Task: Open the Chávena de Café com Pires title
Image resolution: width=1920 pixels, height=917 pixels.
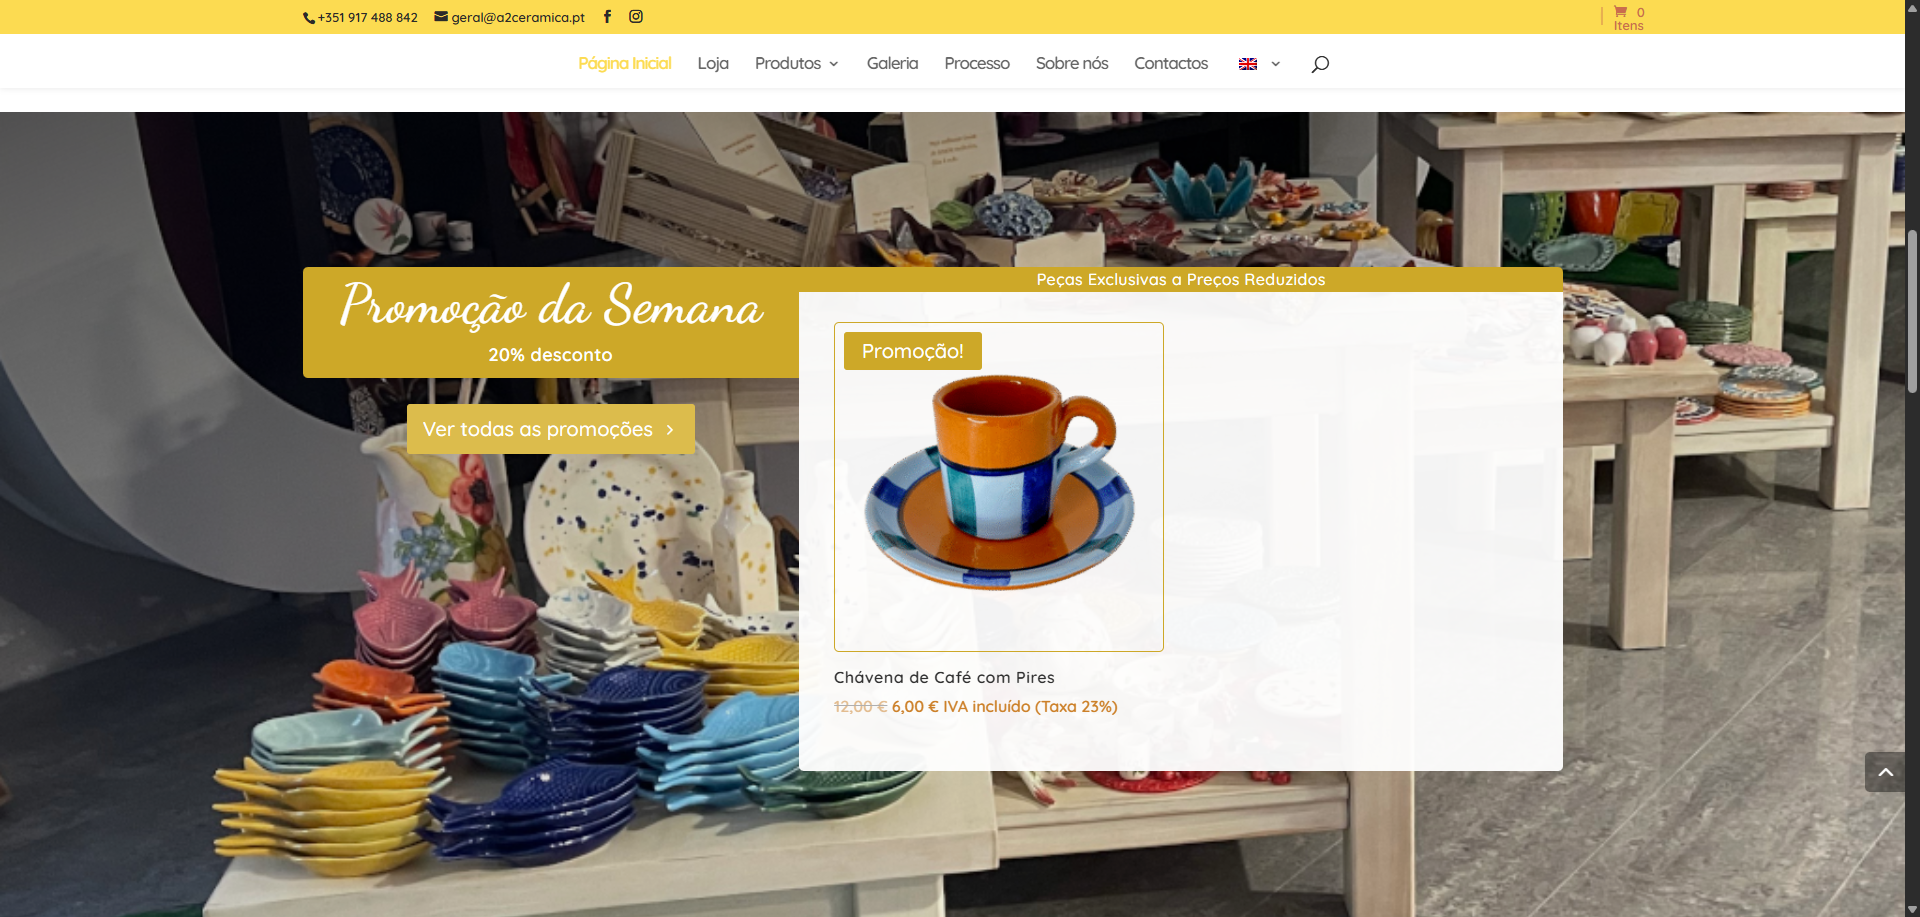Action: pyautogui.click(x=944, y=677)
